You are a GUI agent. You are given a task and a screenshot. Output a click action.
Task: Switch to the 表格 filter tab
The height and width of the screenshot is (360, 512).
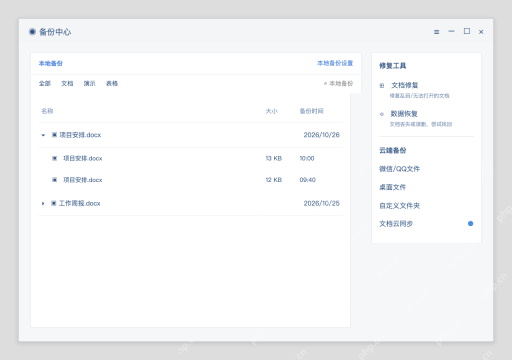pyautogui.click(x=112, y=83)
